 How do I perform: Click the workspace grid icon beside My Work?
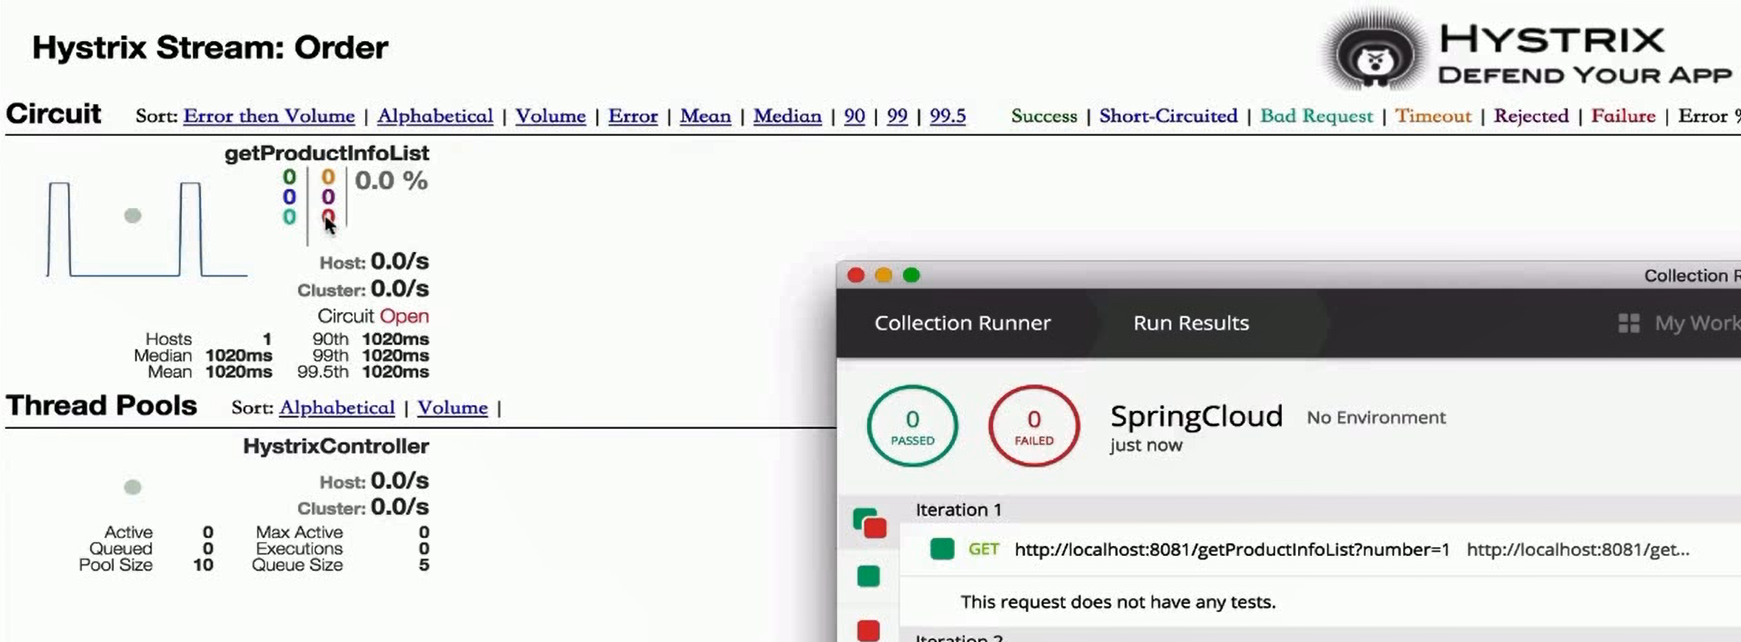[1629, 323]
